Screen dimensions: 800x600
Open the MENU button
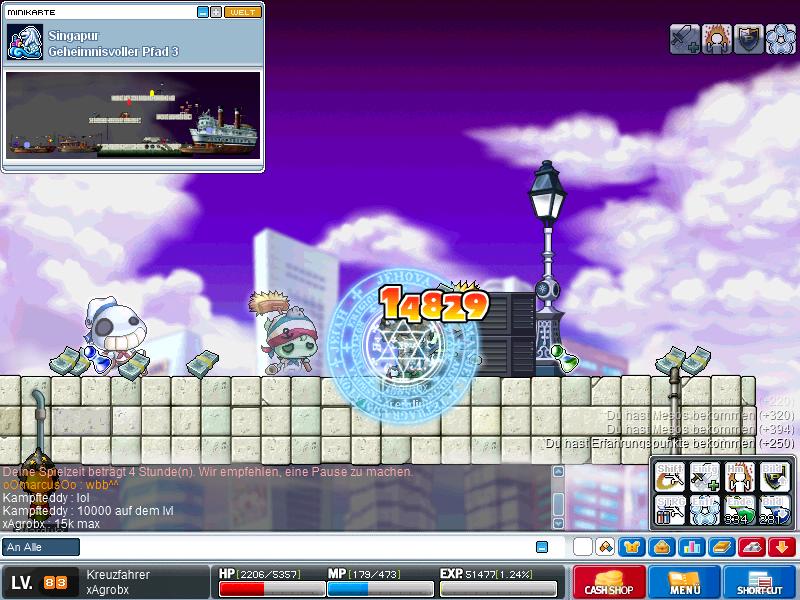coord(685,582)
